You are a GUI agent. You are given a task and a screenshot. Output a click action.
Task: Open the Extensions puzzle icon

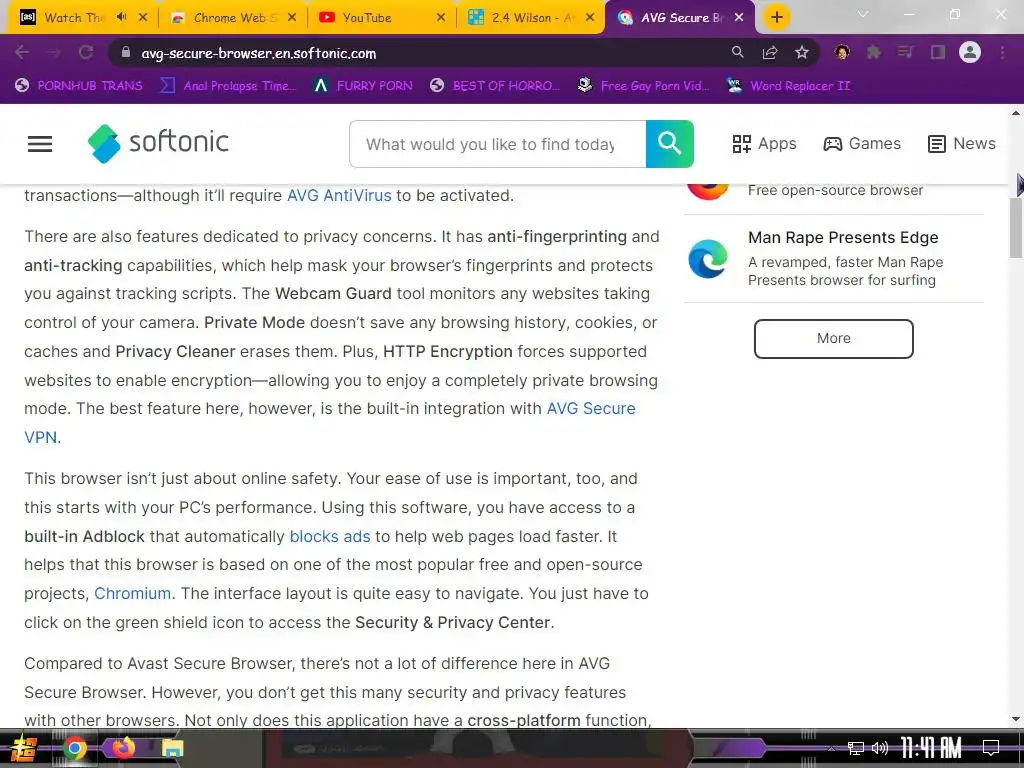(874, 52)
